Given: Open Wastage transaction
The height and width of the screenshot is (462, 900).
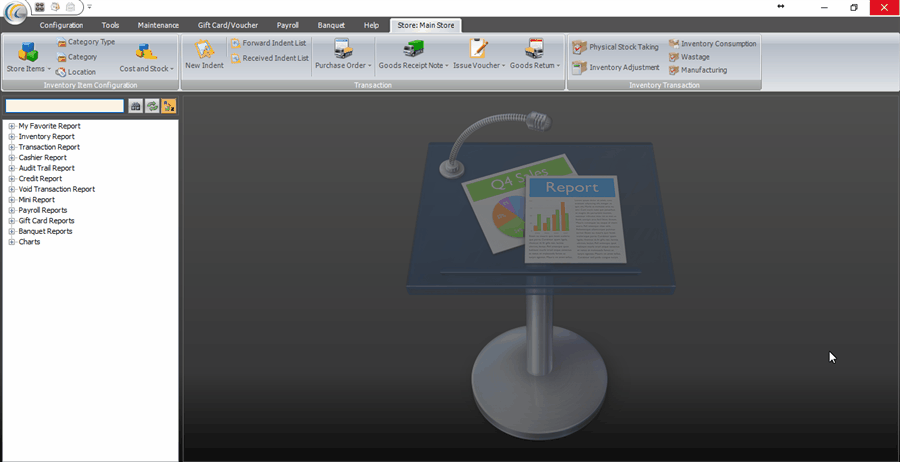Looking at the screenshot, I should 689,57.
